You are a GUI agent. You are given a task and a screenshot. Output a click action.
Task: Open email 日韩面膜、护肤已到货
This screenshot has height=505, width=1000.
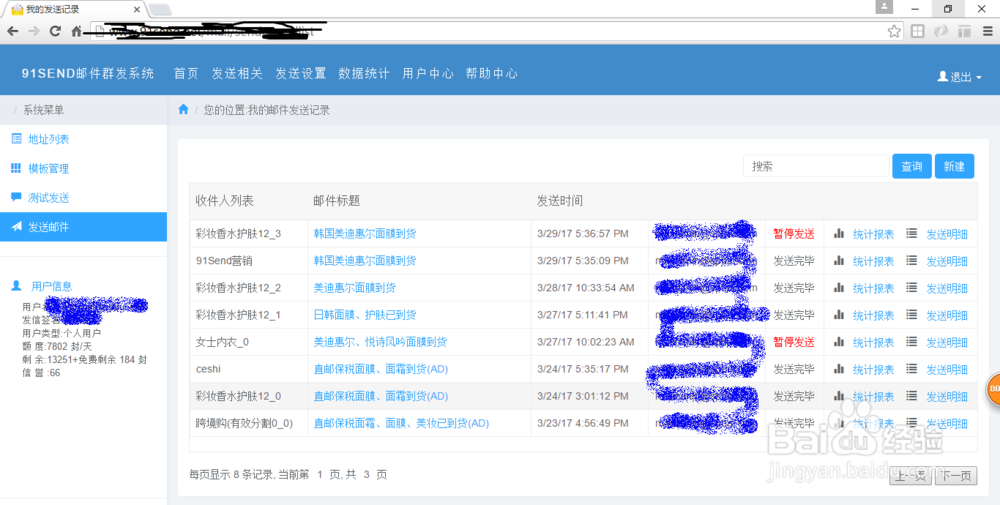(365, 314)
